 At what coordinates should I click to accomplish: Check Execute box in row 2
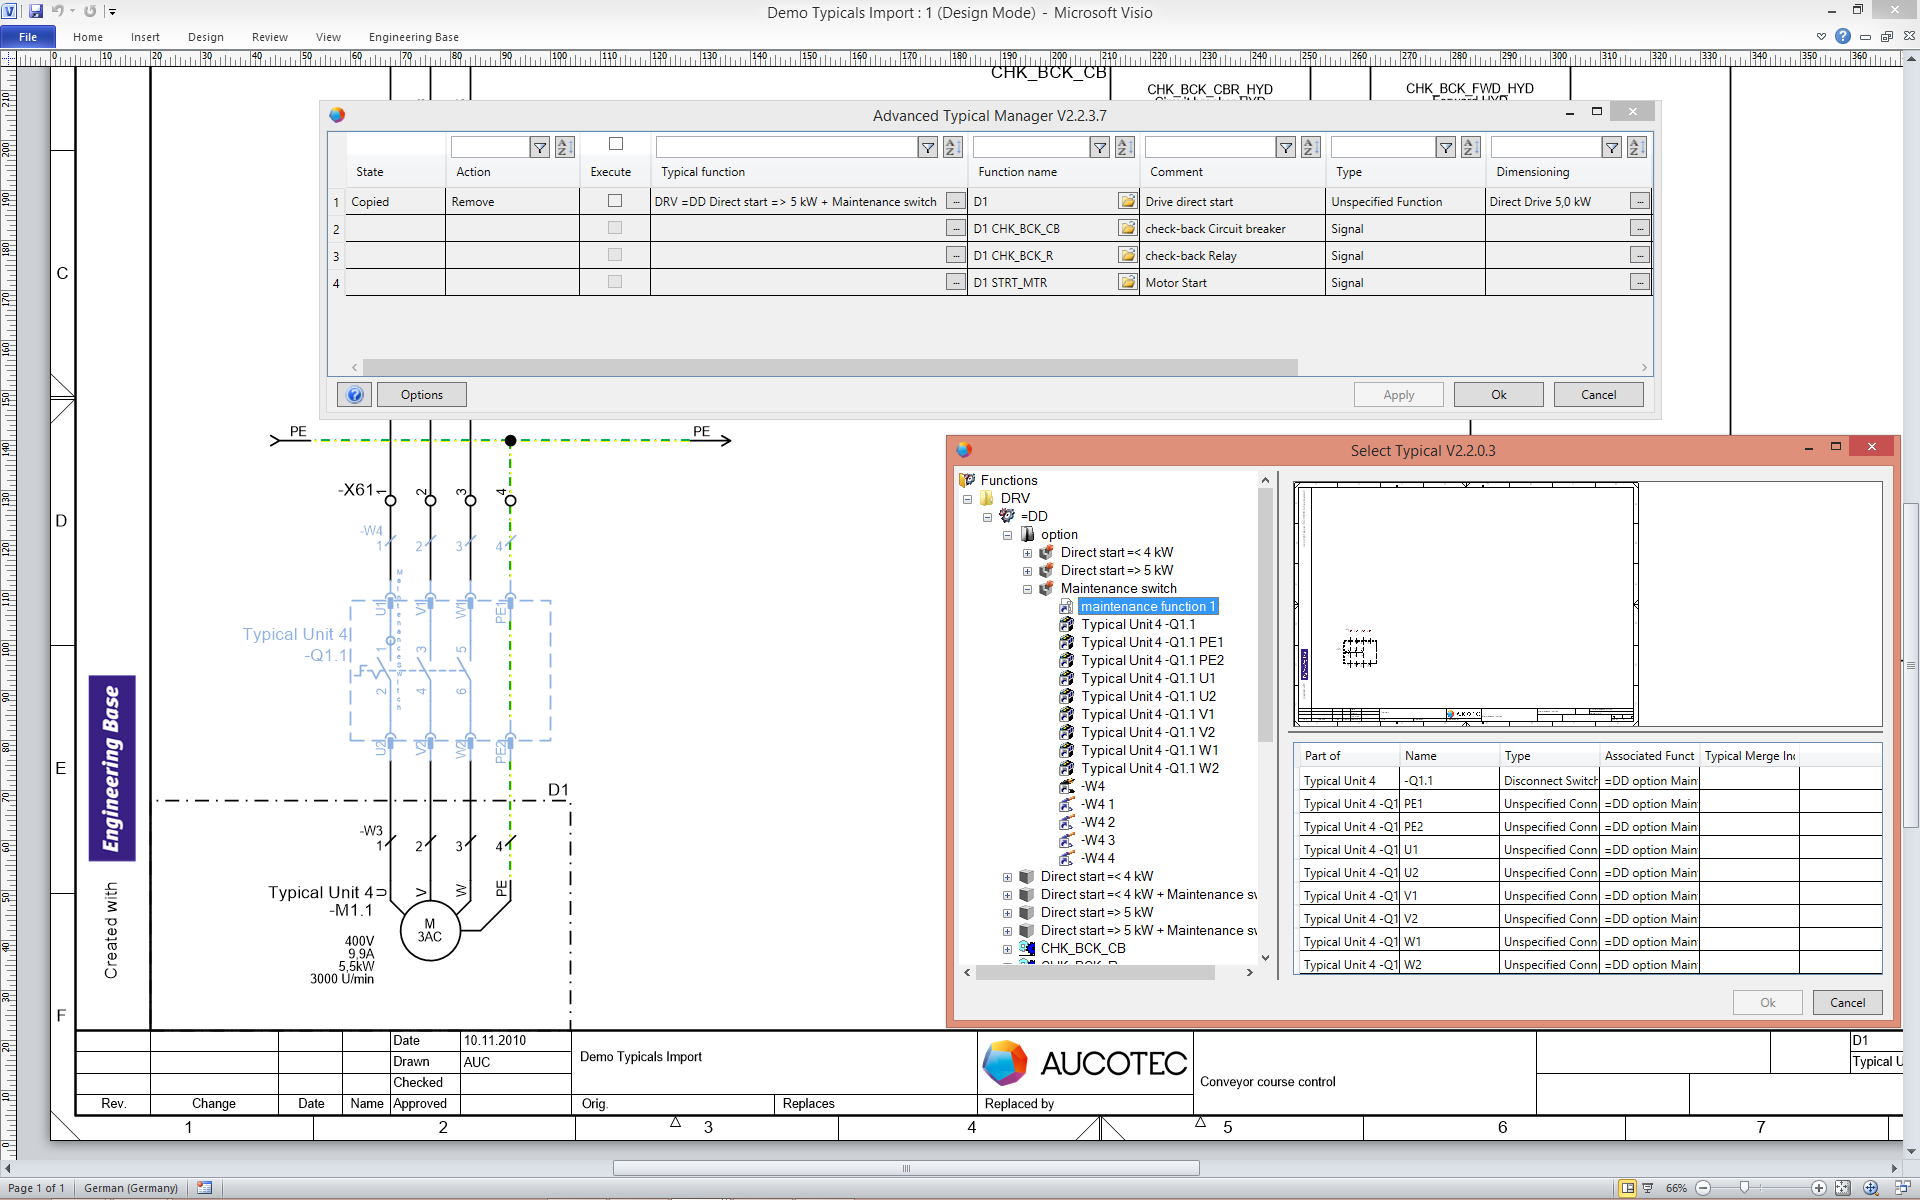[x=615, y=228]
